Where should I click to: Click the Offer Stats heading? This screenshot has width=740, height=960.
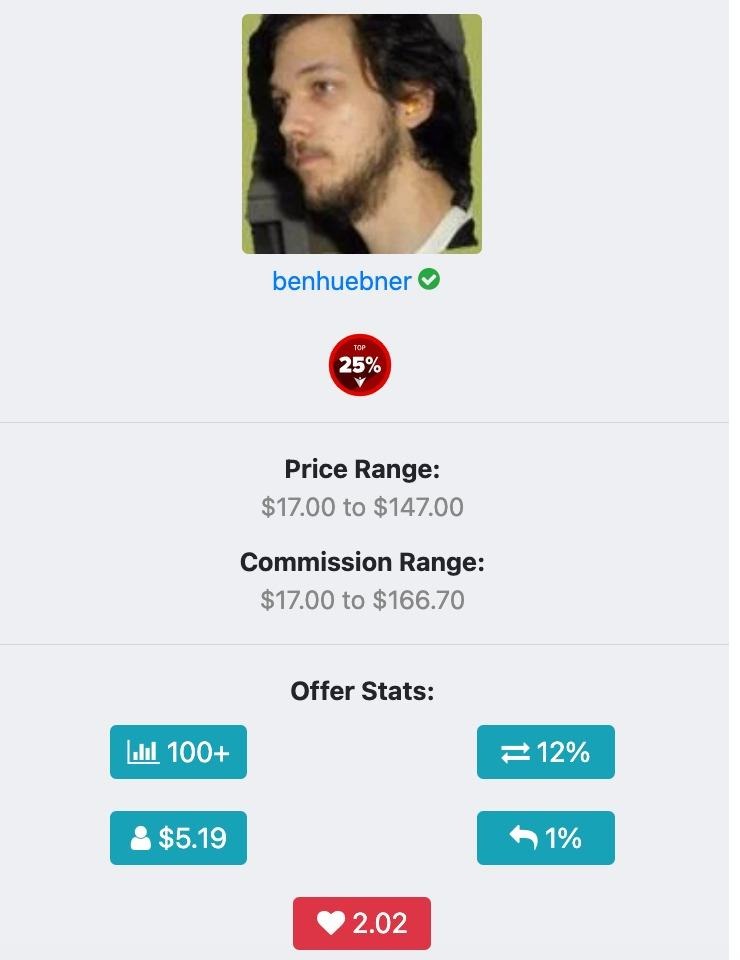[362, 691]
